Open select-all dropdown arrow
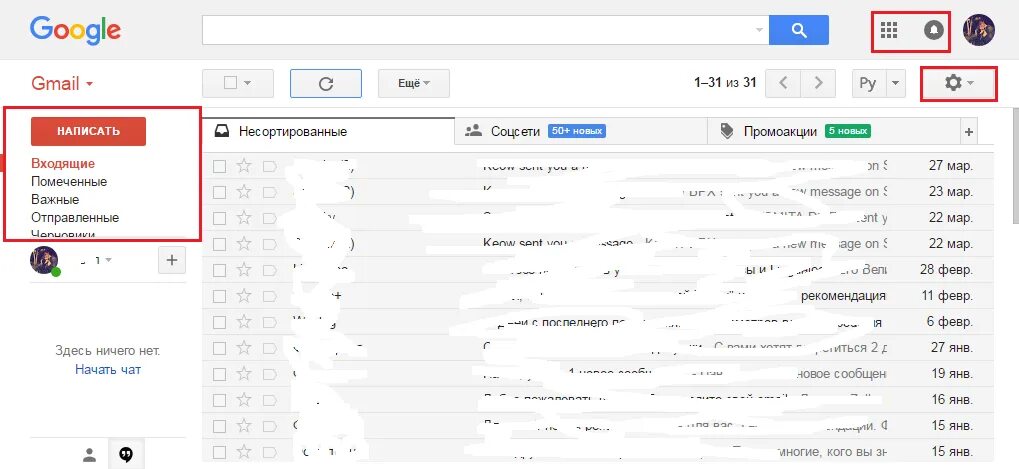 (x=248, y=83)
